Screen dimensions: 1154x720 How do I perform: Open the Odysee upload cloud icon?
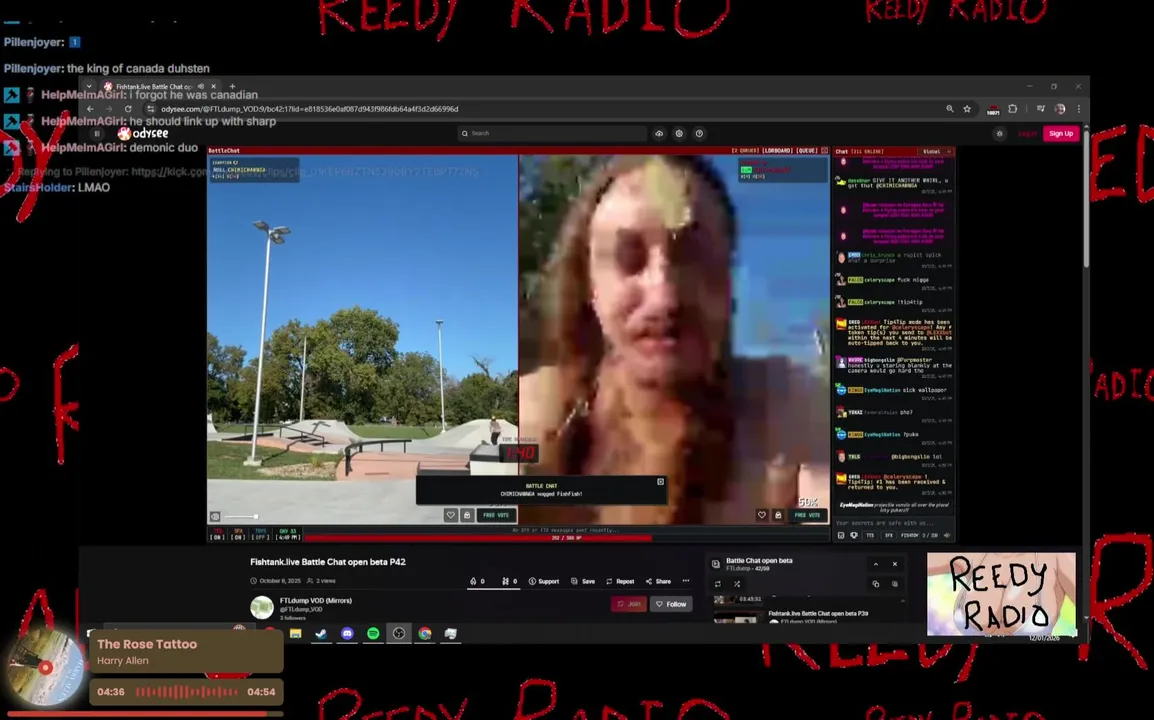[659, 133]
